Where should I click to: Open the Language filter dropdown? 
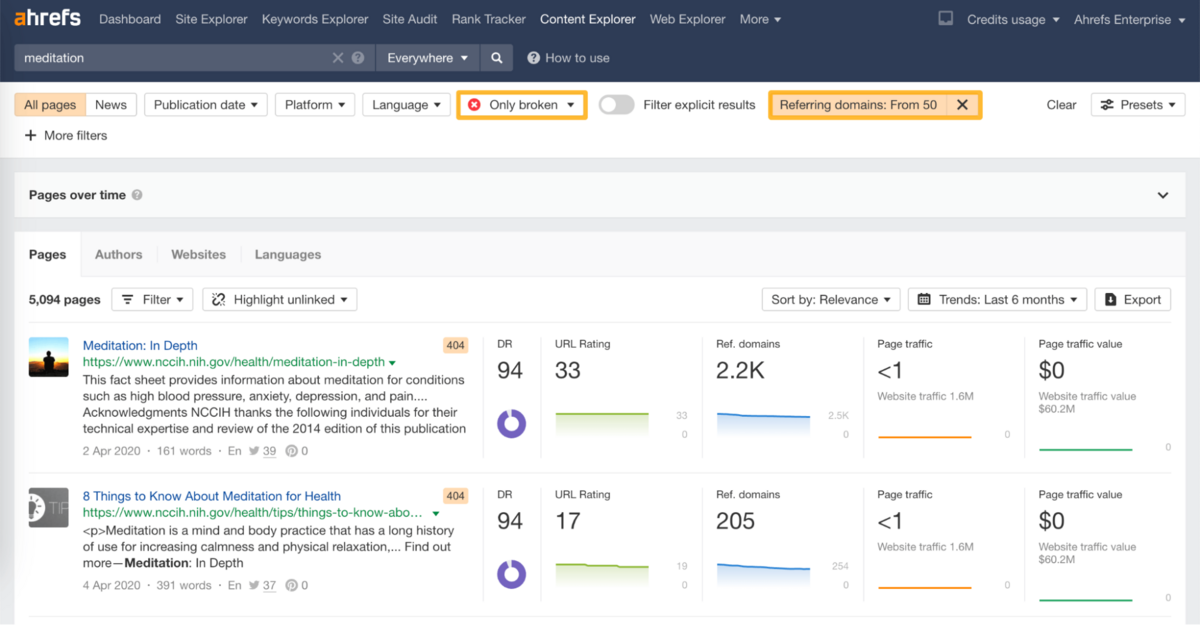click(x=406, y=105)
